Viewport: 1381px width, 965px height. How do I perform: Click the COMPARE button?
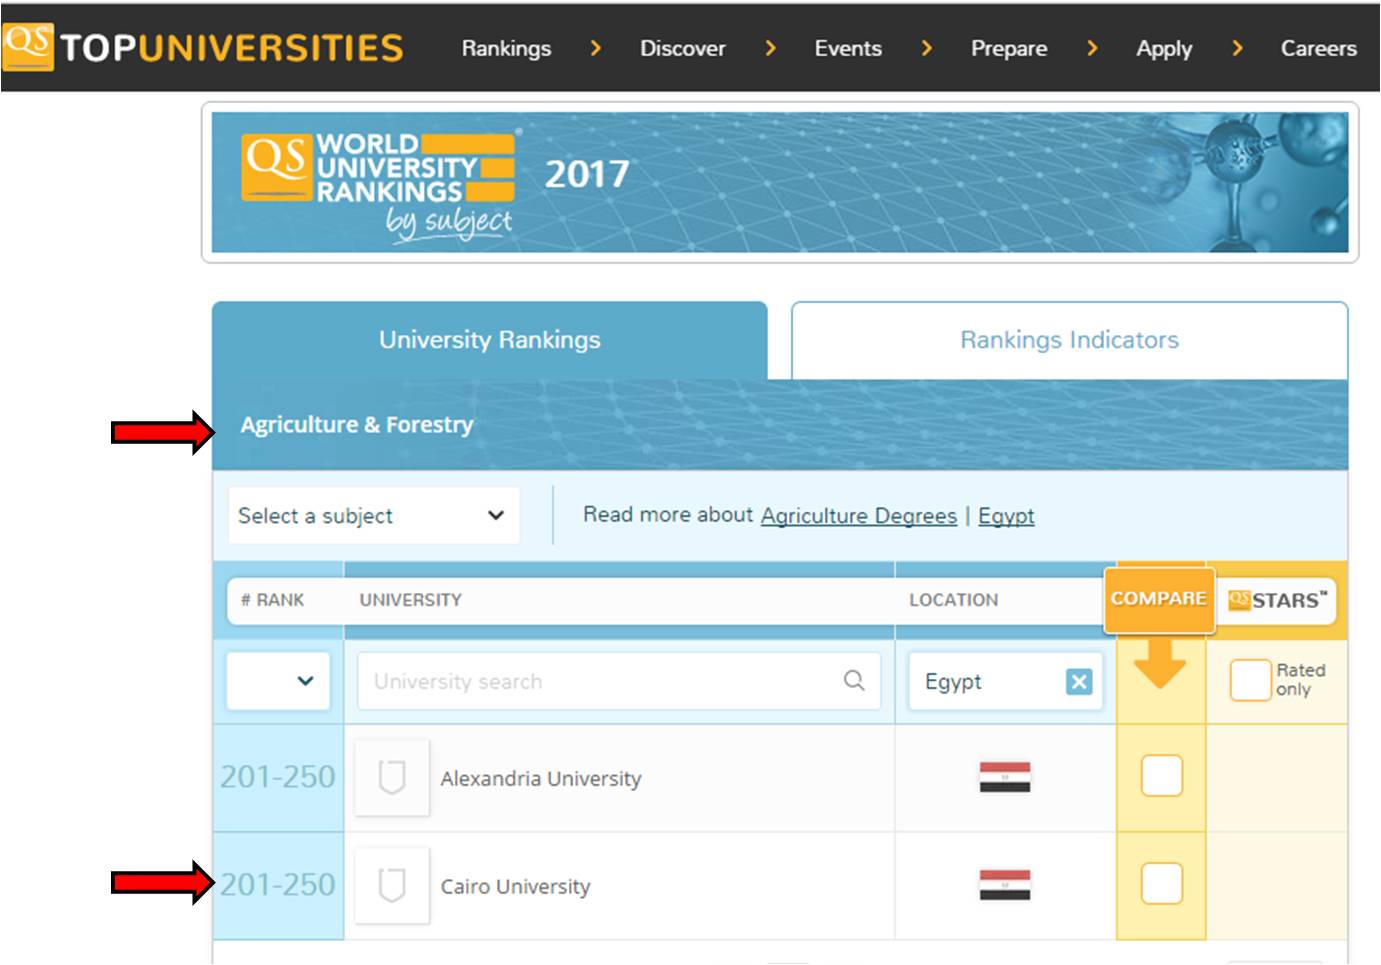[1159, 599]
